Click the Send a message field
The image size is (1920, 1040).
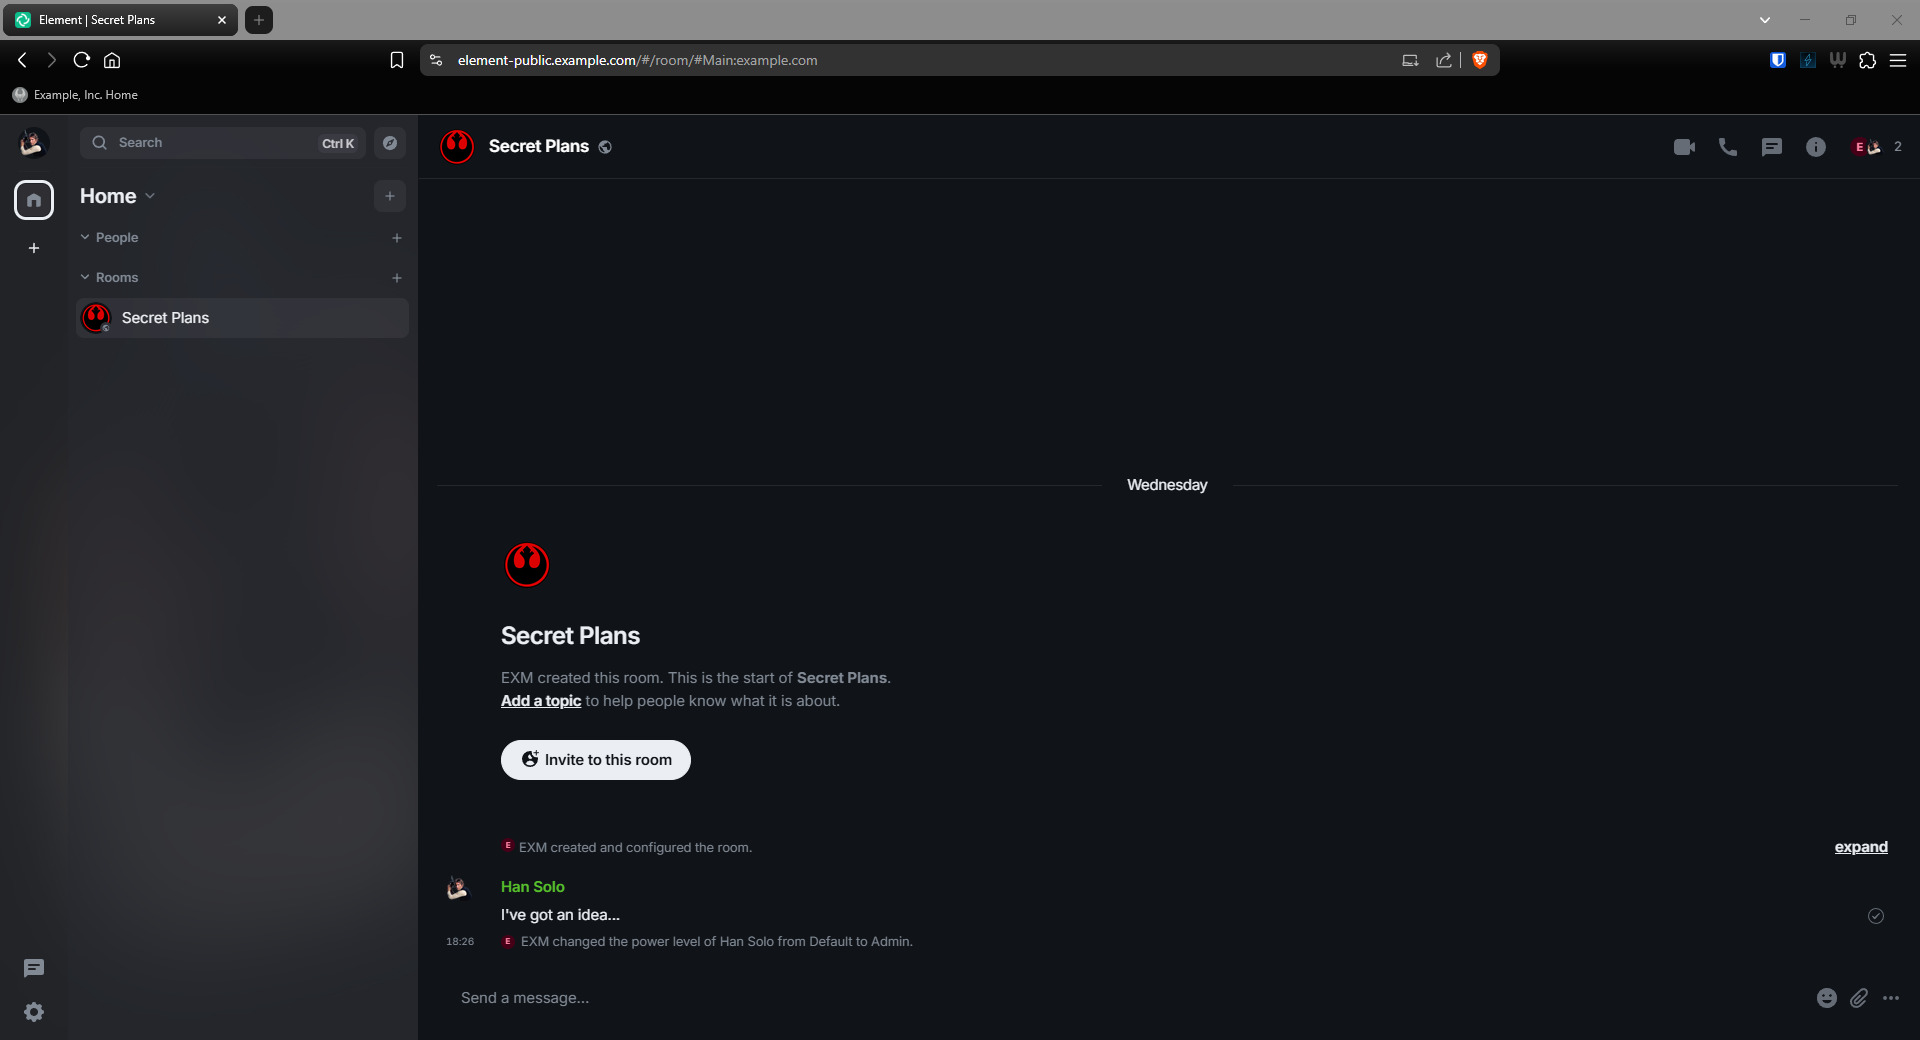[x=1100, y=998]
